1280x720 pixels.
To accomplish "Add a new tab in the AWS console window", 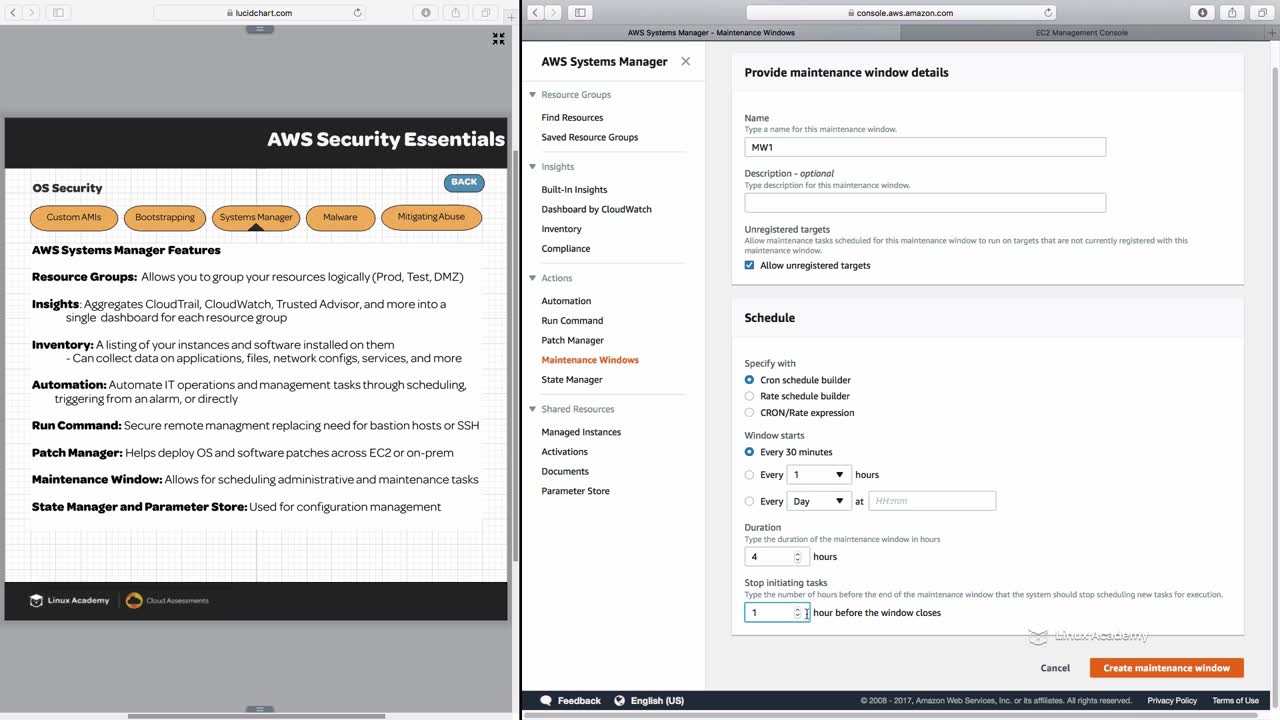I will point(1272,33).
